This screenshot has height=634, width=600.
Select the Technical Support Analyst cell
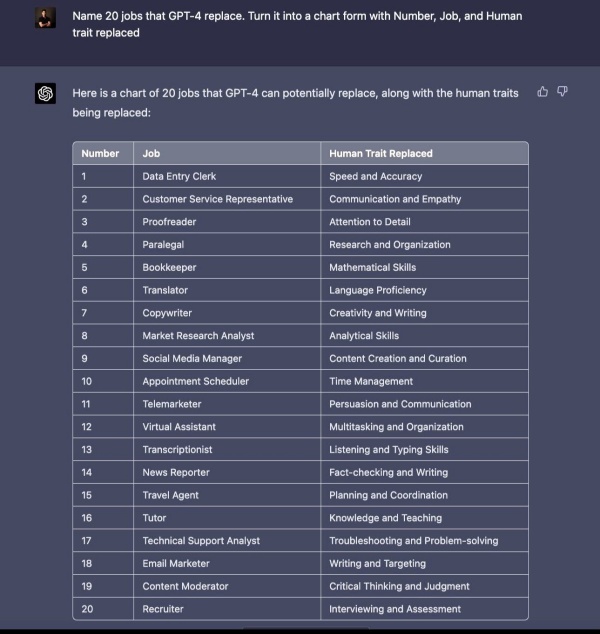pos(201,541)
